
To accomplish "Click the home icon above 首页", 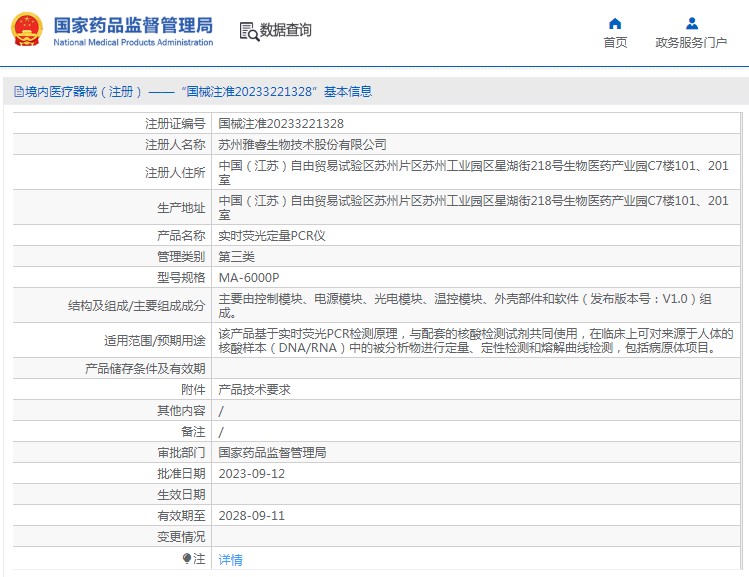I will 615,23.
